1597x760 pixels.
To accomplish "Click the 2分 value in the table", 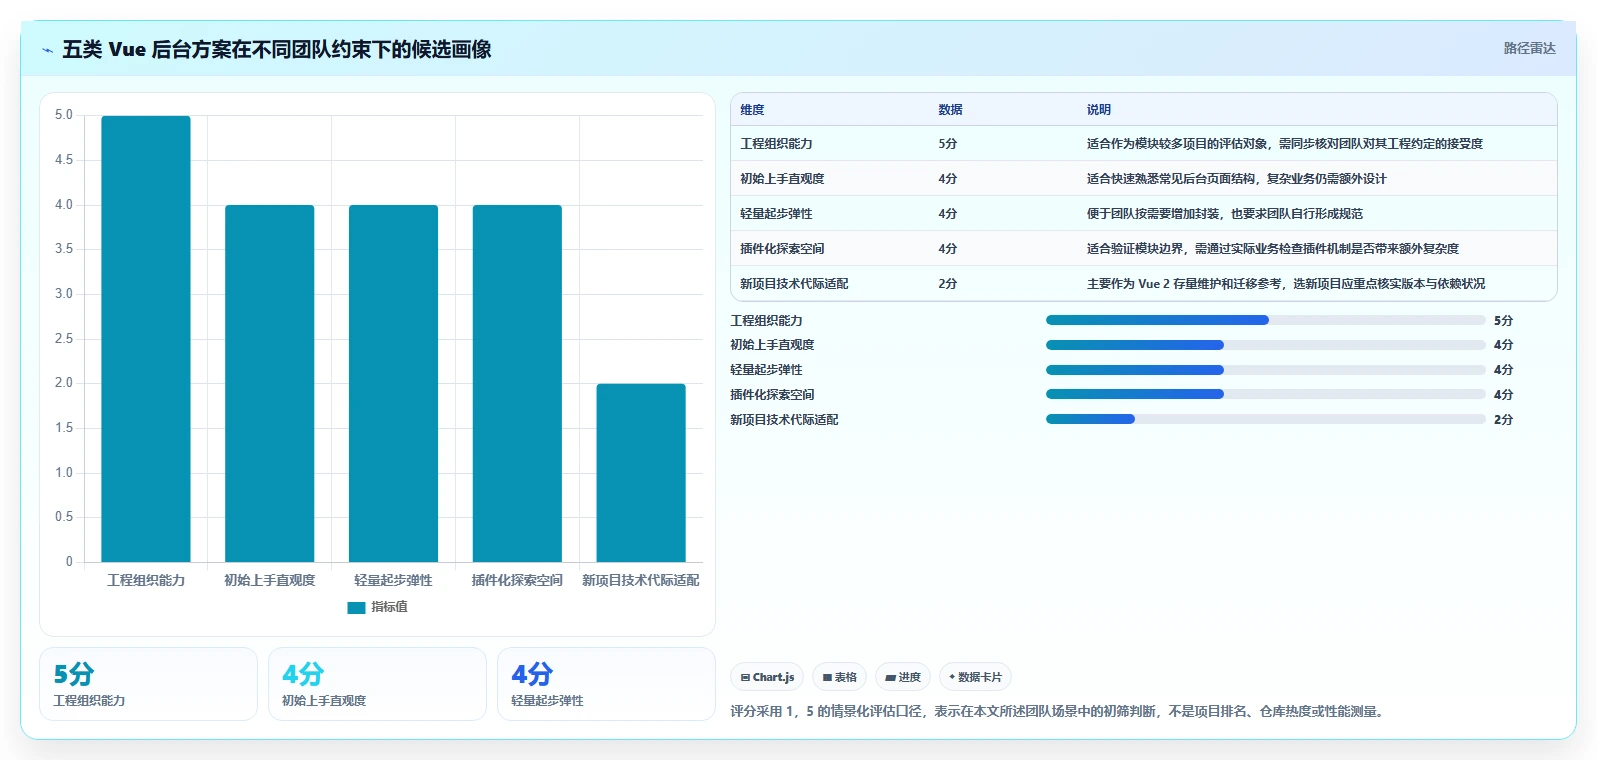I will point(947,284).
